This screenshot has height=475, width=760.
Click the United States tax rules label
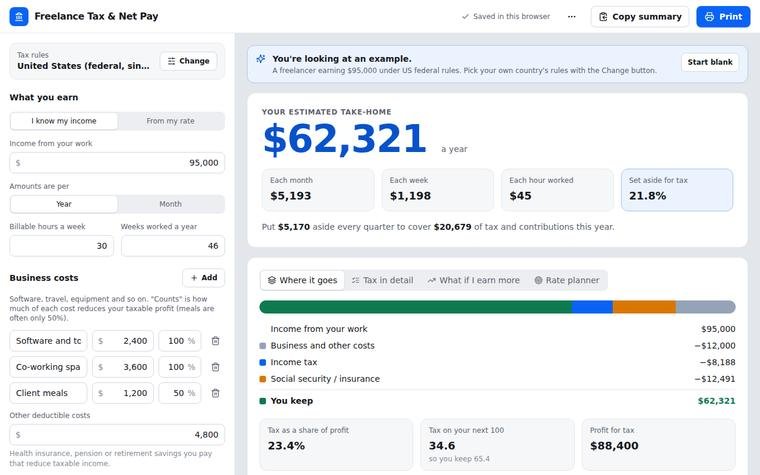click(83, 66)
